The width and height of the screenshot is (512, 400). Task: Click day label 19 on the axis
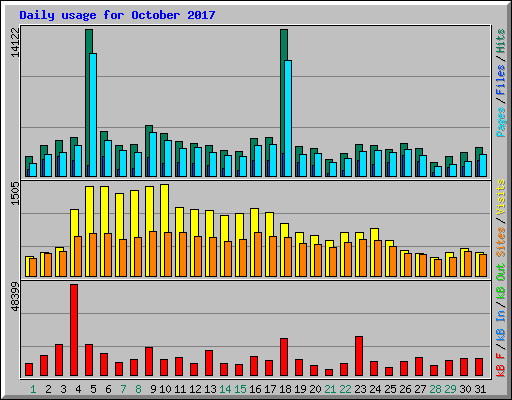pos(300,389)
